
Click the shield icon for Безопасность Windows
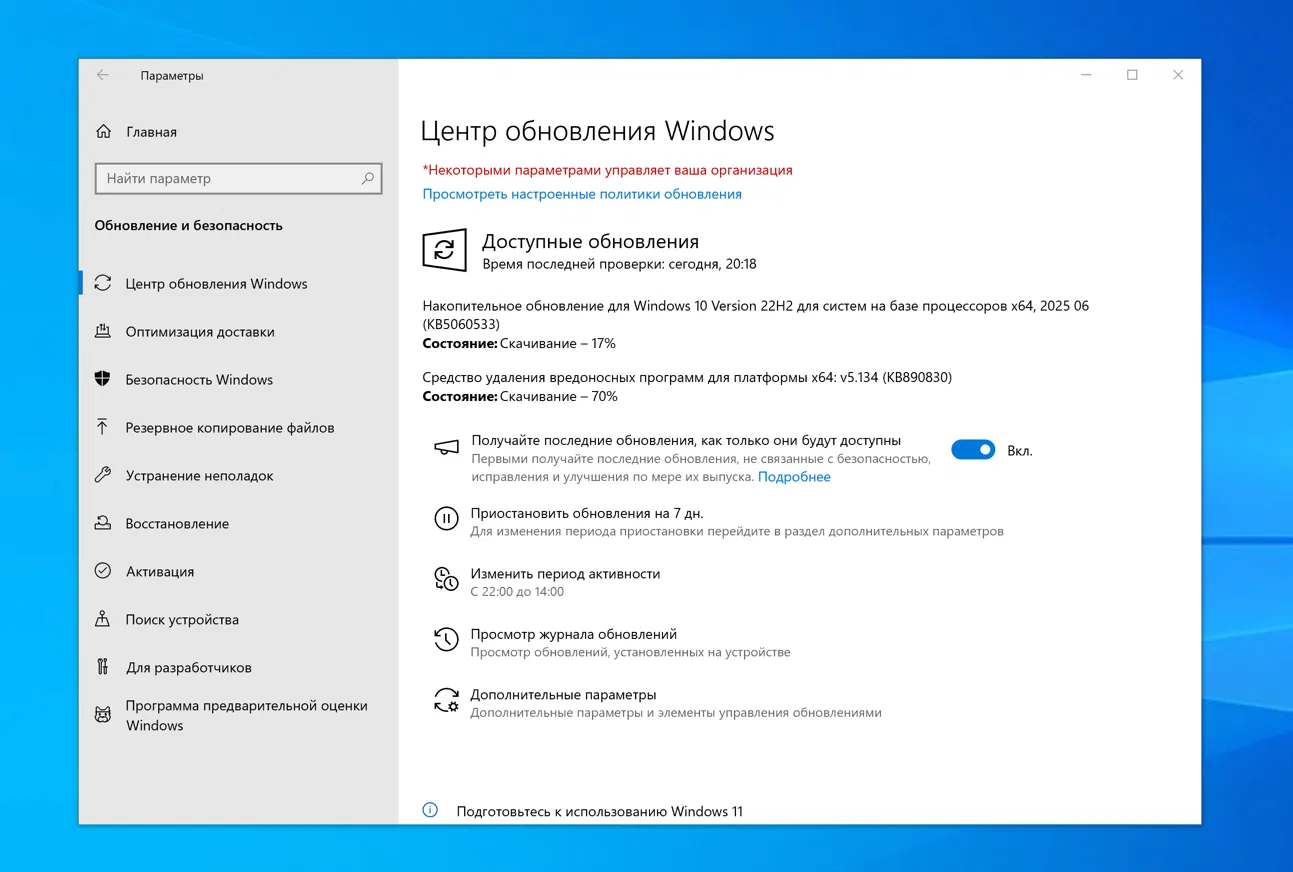pyautogui.click(x=103, y=379)
